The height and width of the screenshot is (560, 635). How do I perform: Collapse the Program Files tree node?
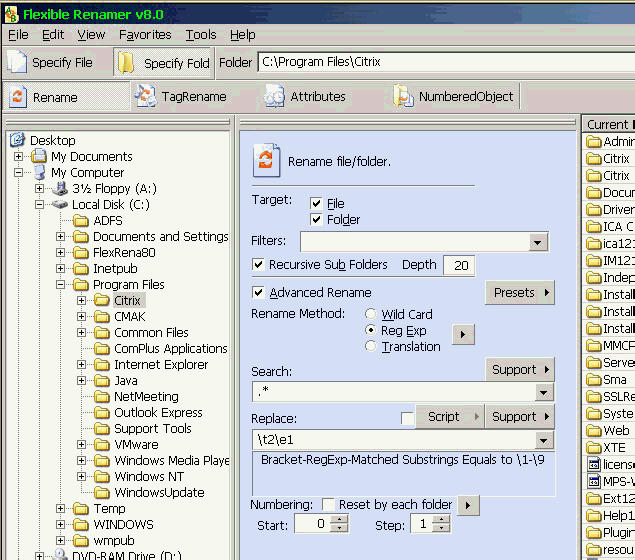point(60,285)
